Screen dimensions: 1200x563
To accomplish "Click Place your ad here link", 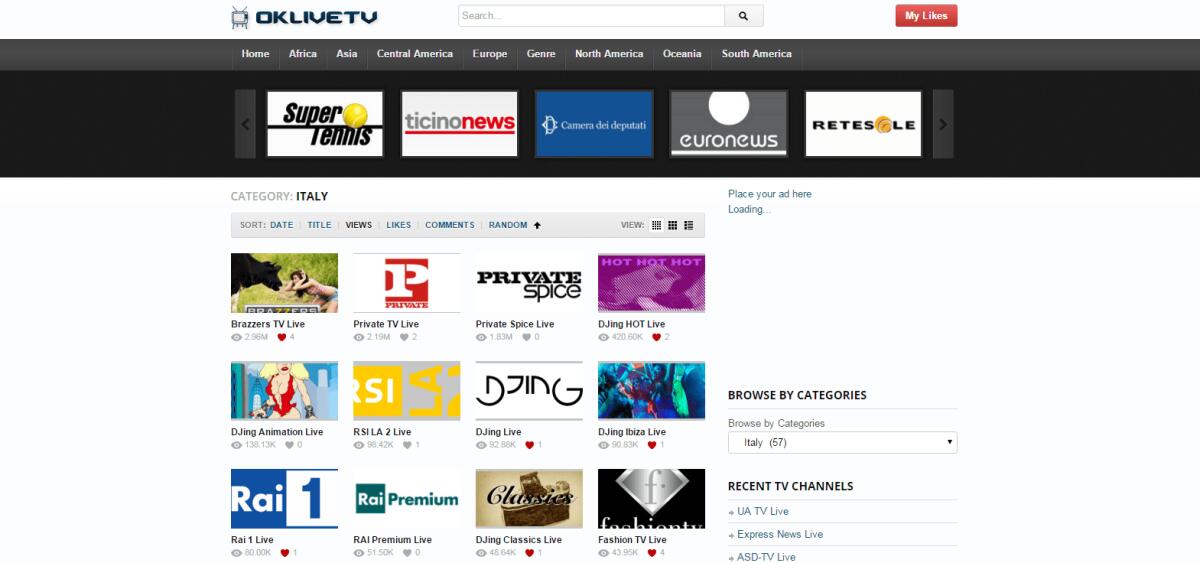I will [x=770, y=194].
